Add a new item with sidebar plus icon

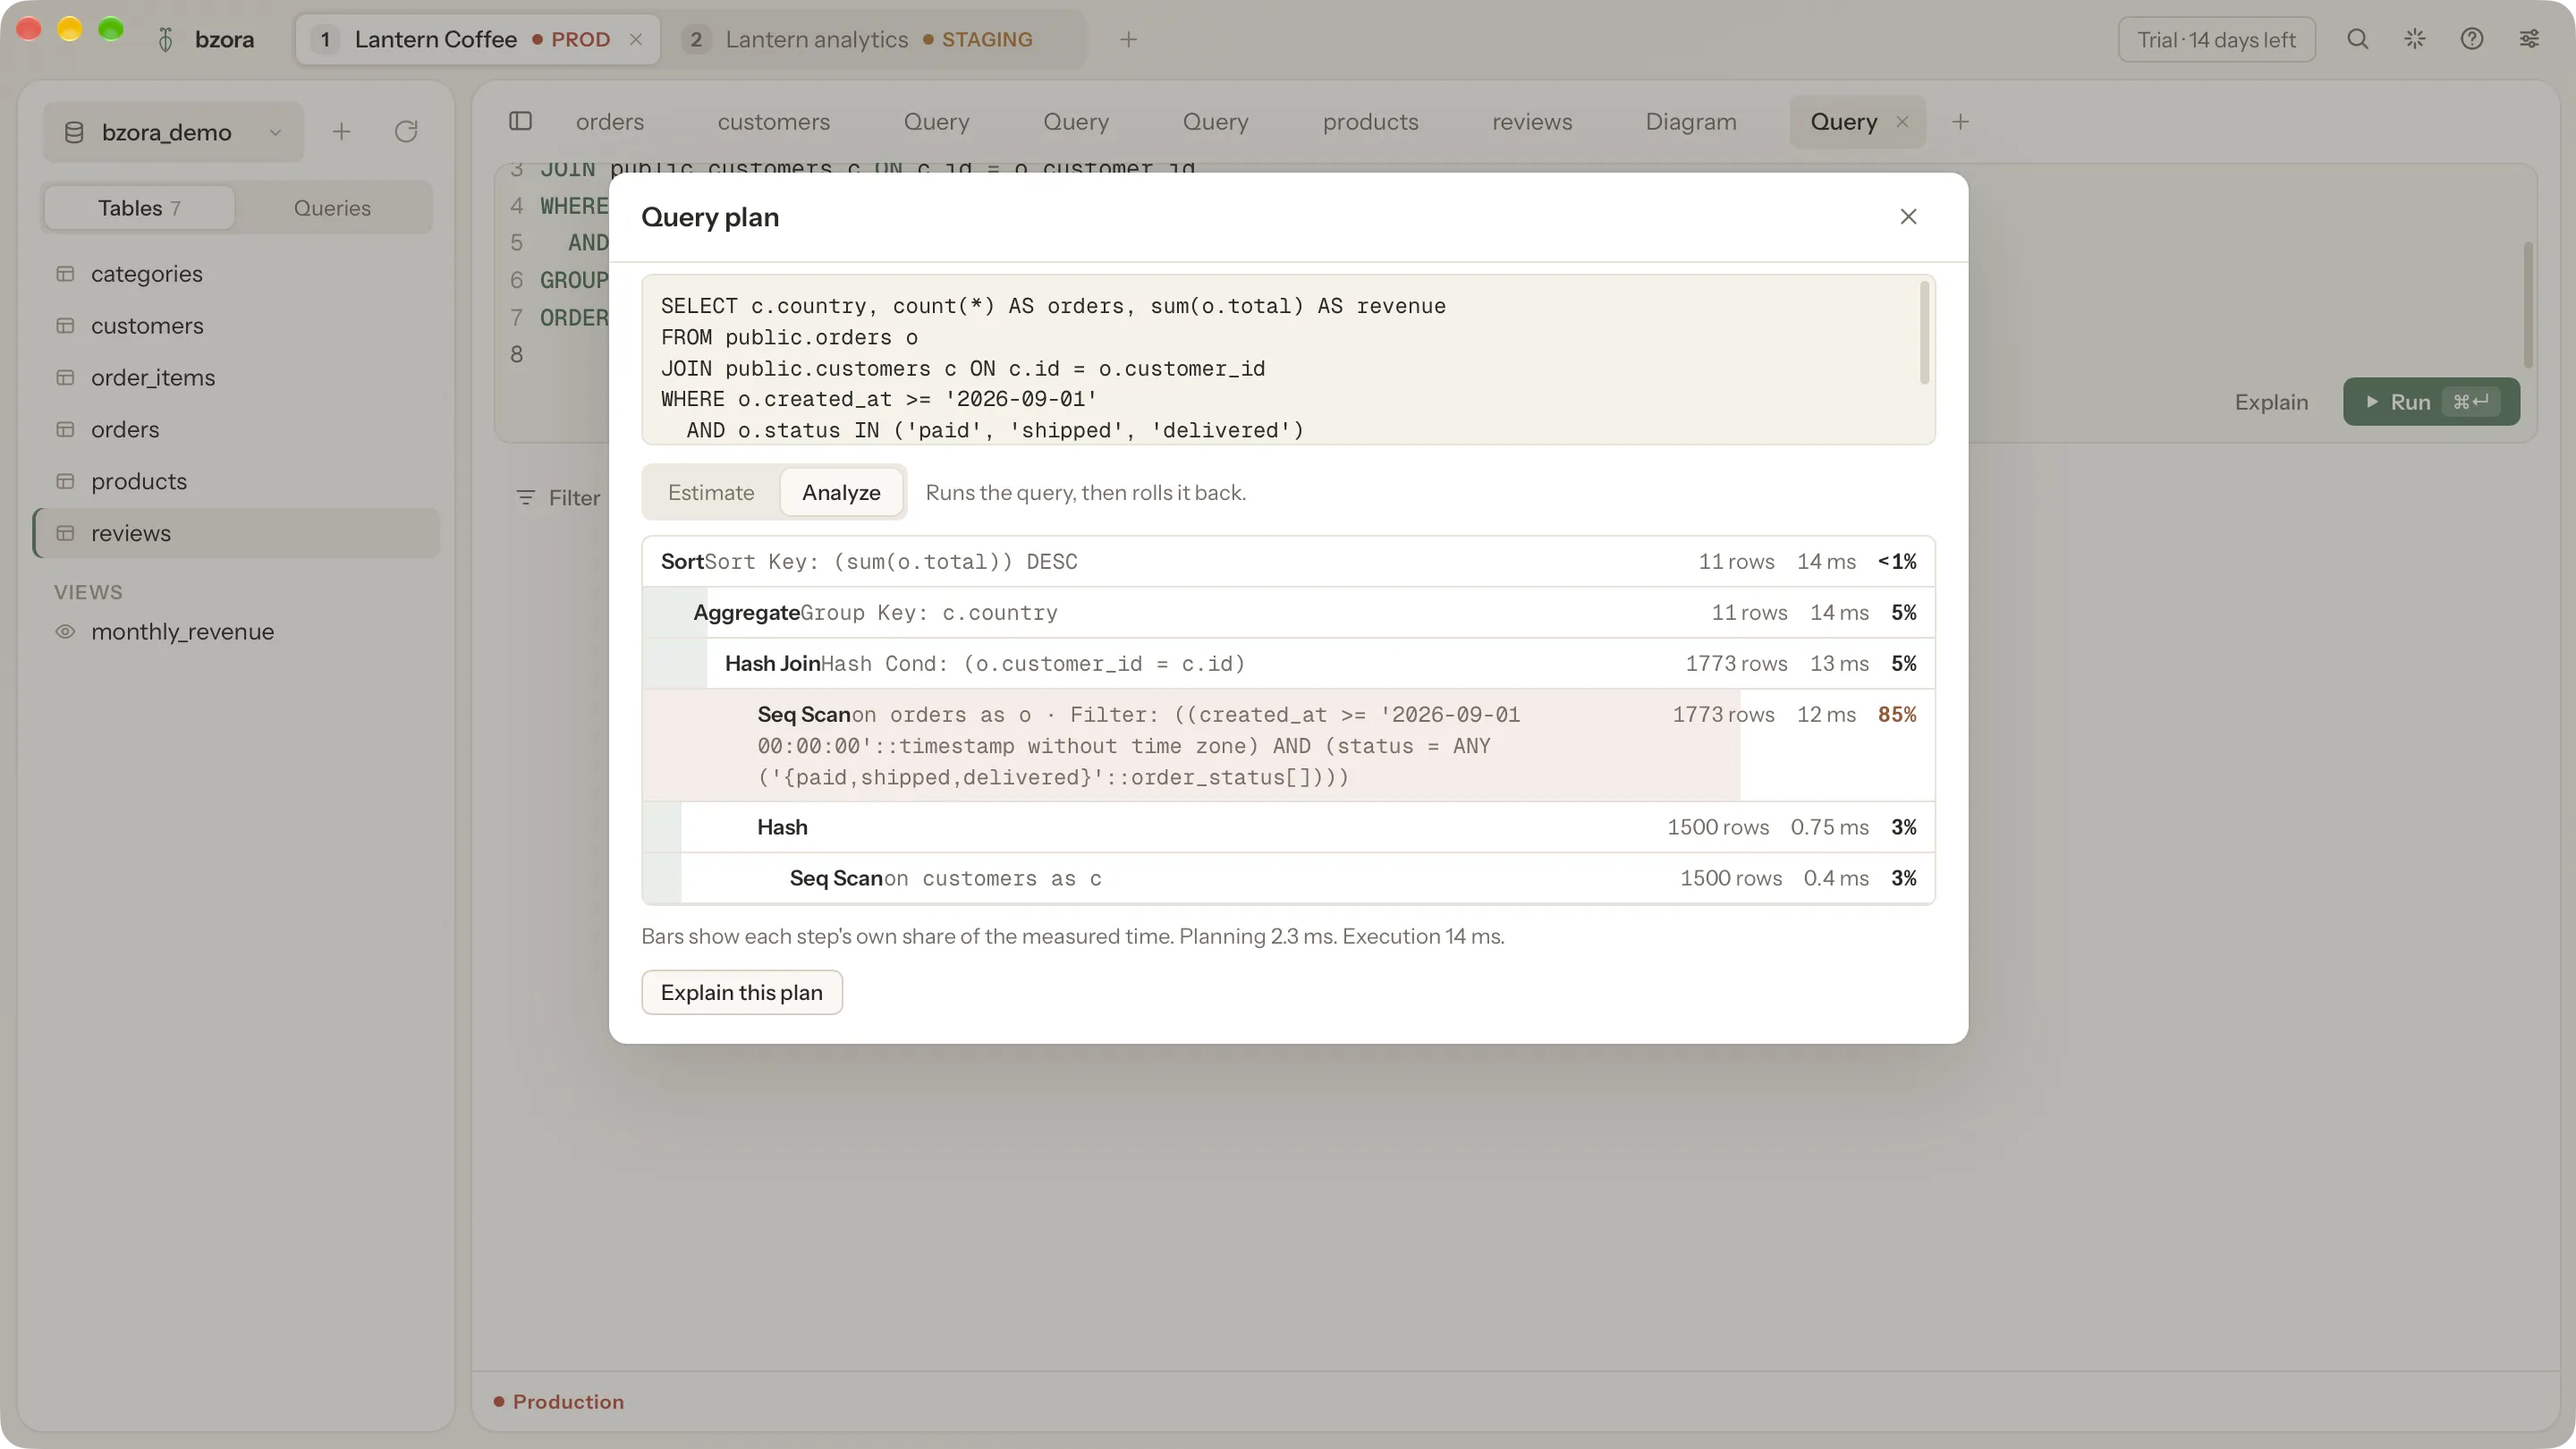341,132
